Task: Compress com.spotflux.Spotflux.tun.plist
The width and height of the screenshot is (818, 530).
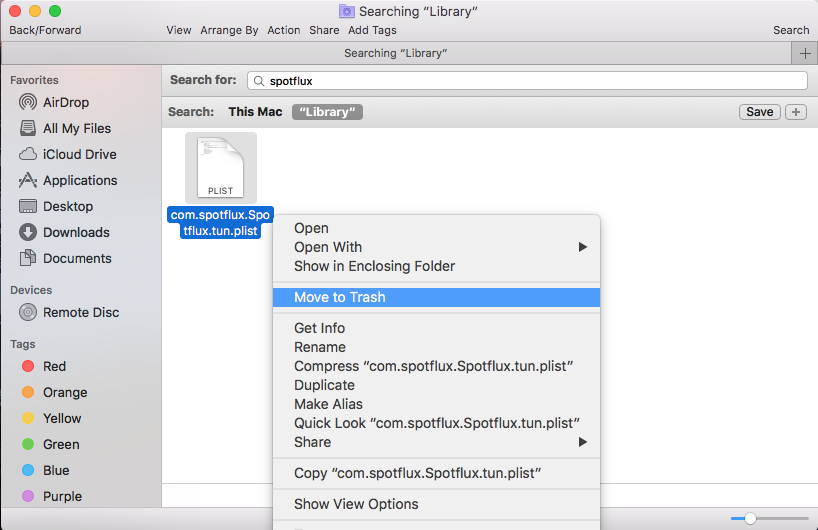Action: pyautogui.click(x=436, y=366)
